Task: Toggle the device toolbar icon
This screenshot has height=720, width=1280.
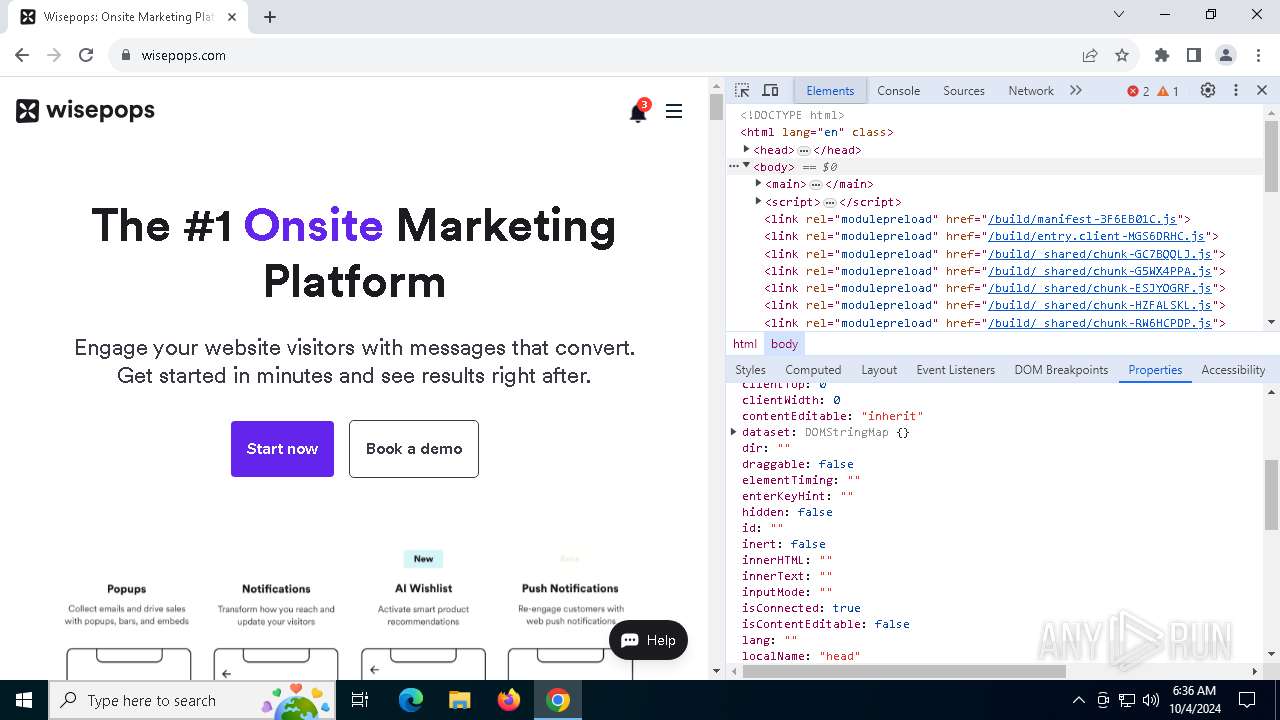Action: [x=770, y=90]
